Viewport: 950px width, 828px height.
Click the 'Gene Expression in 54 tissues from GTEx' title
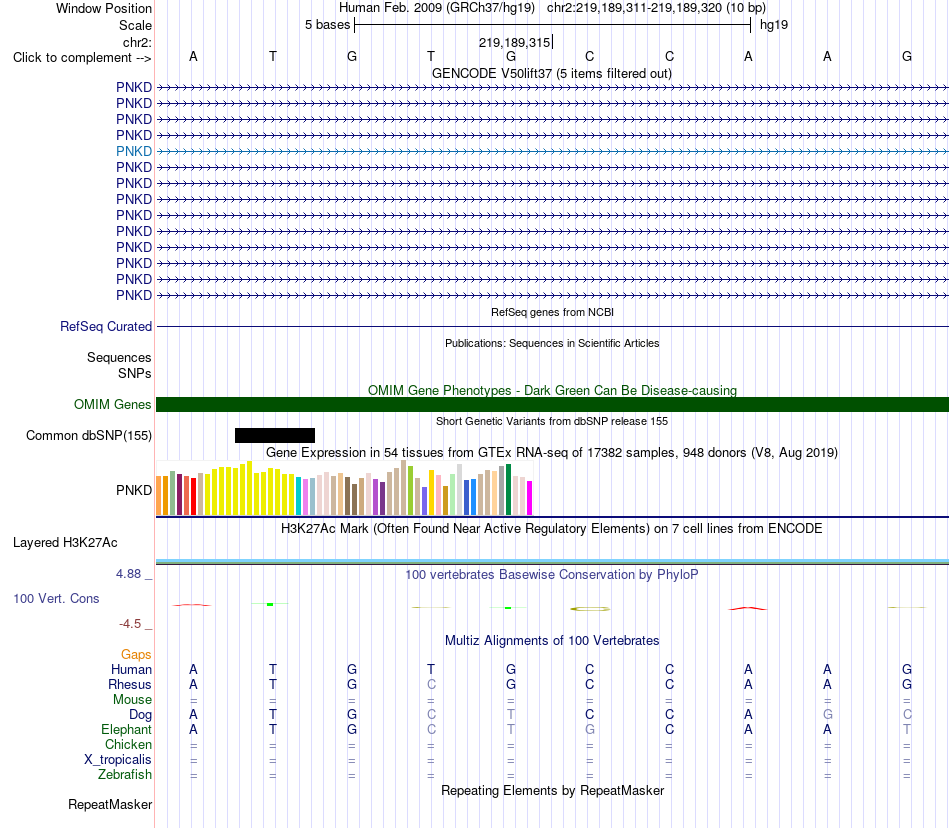click(551, 452)
